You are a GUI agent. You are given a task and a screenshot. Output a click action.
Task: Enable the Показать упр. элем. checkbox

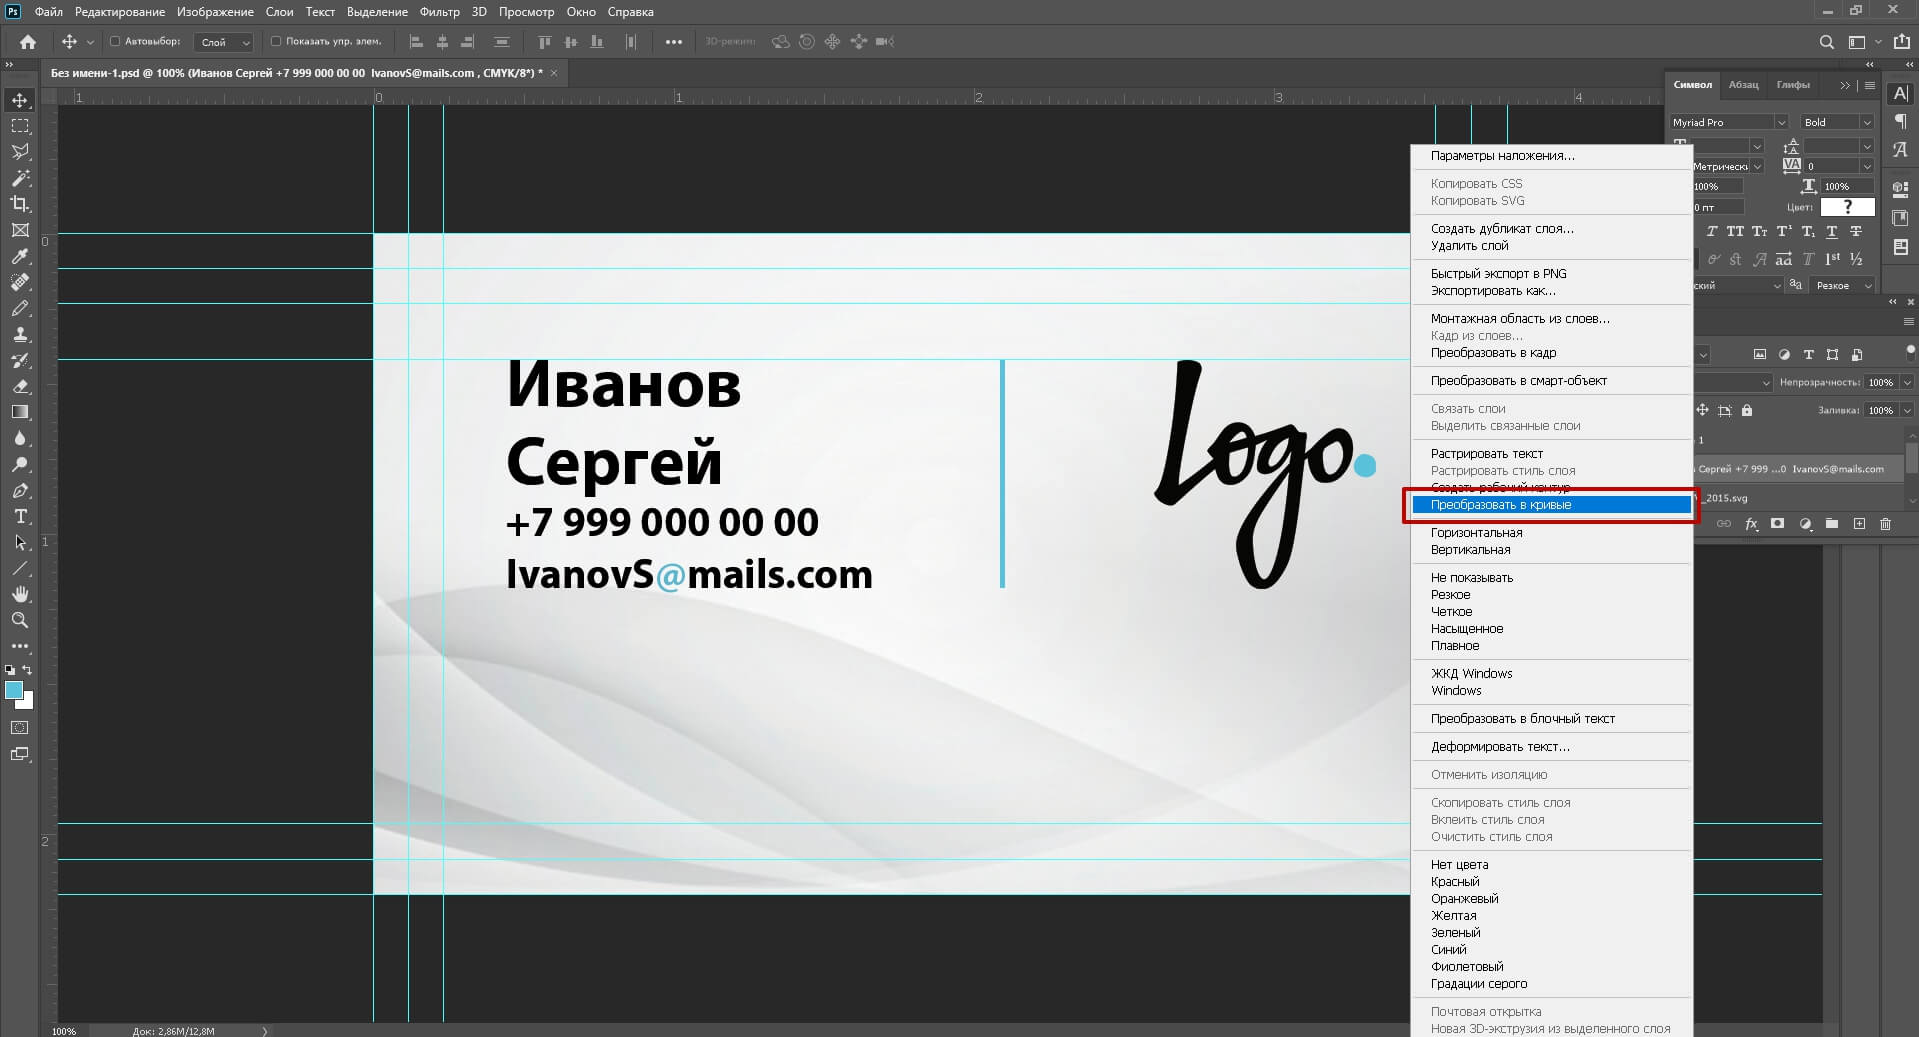(276, 42)
